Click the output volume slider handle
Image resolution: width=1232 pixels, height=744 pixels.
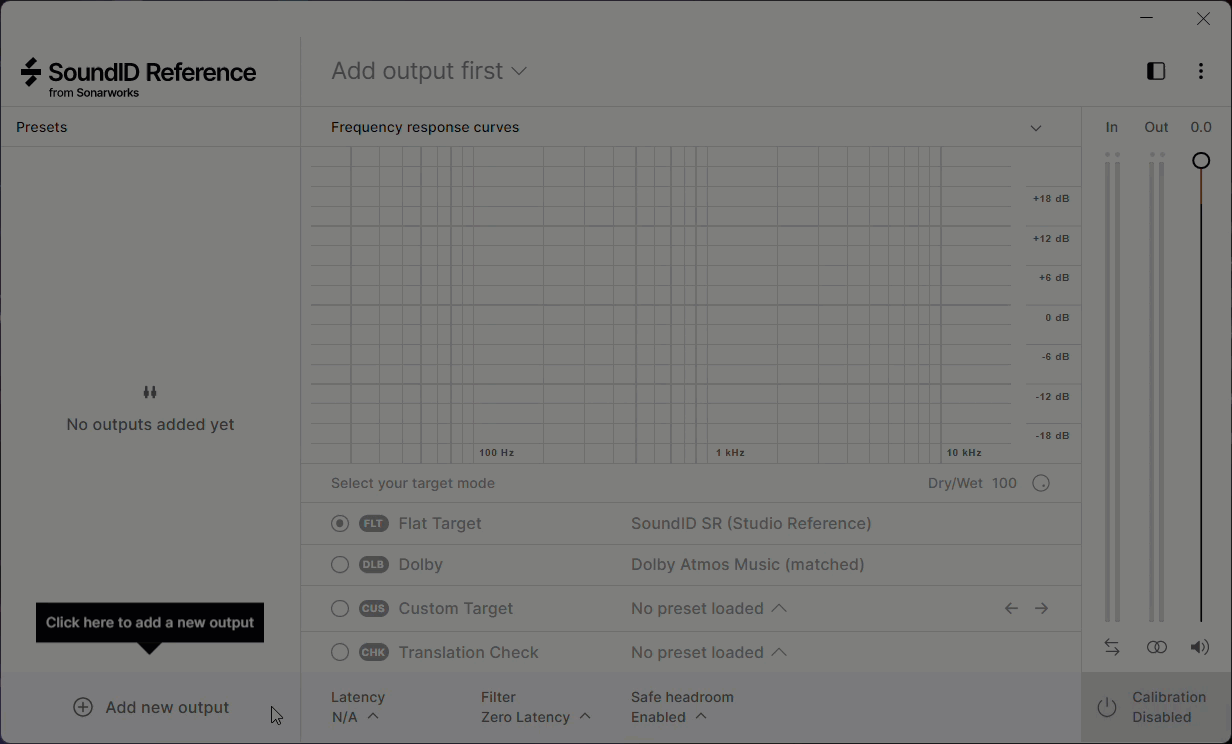[1201, 161]
